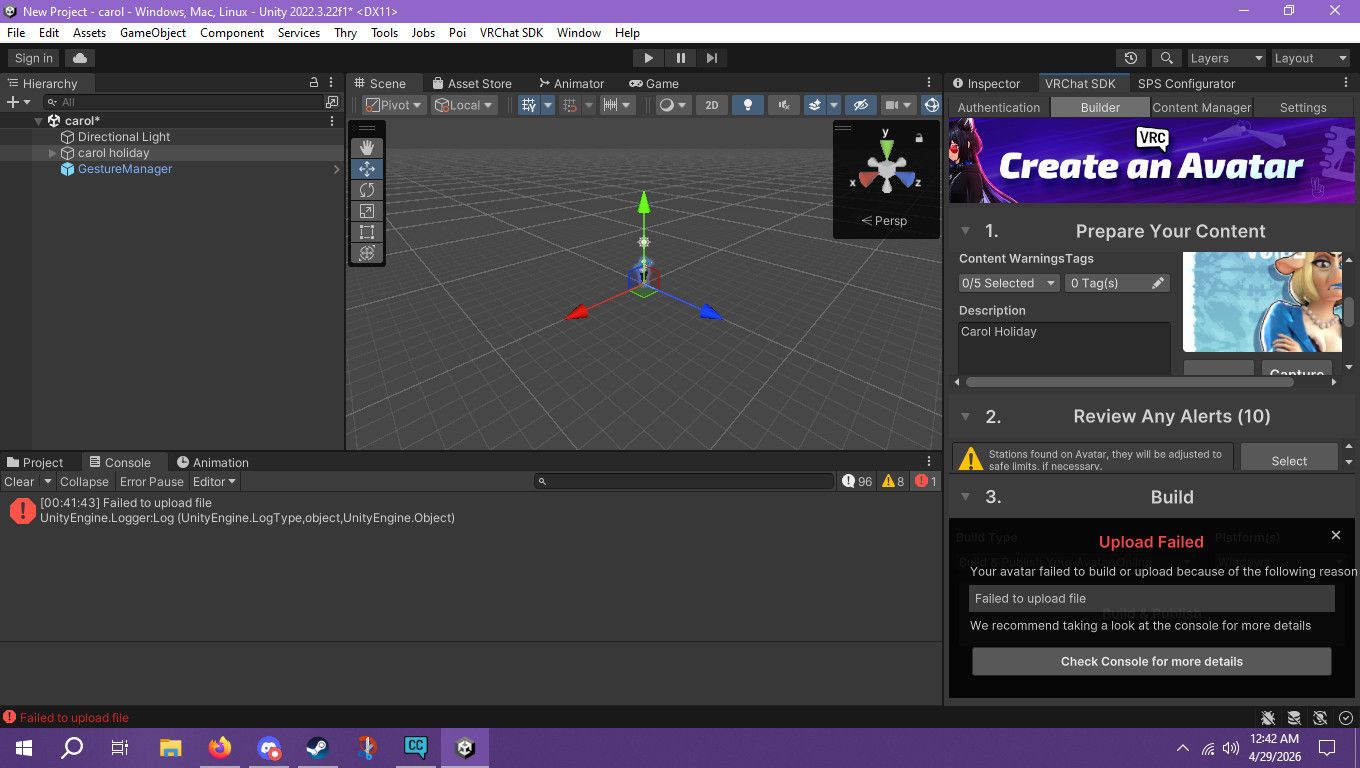The width and height of the screenshot is (1360, 768).
Task: Toggle Console warnings filter (8)
Action: pos(893,481)
